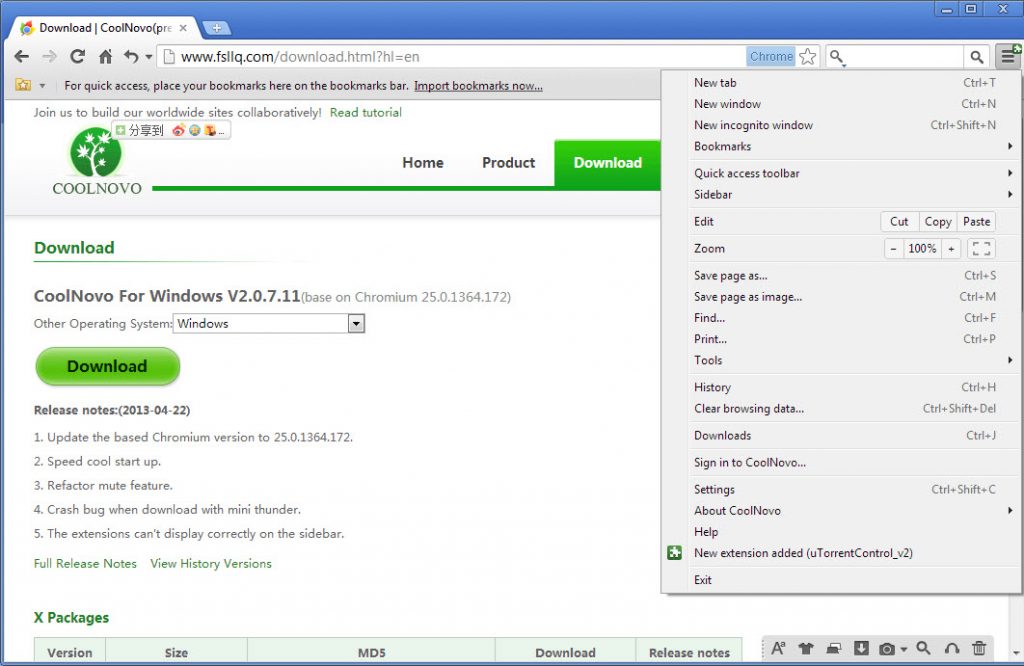The width and height of the screenshot is (1024, 666).
Task: Click New extension added uTorrentControl_v2 entry
Action: 841,553
